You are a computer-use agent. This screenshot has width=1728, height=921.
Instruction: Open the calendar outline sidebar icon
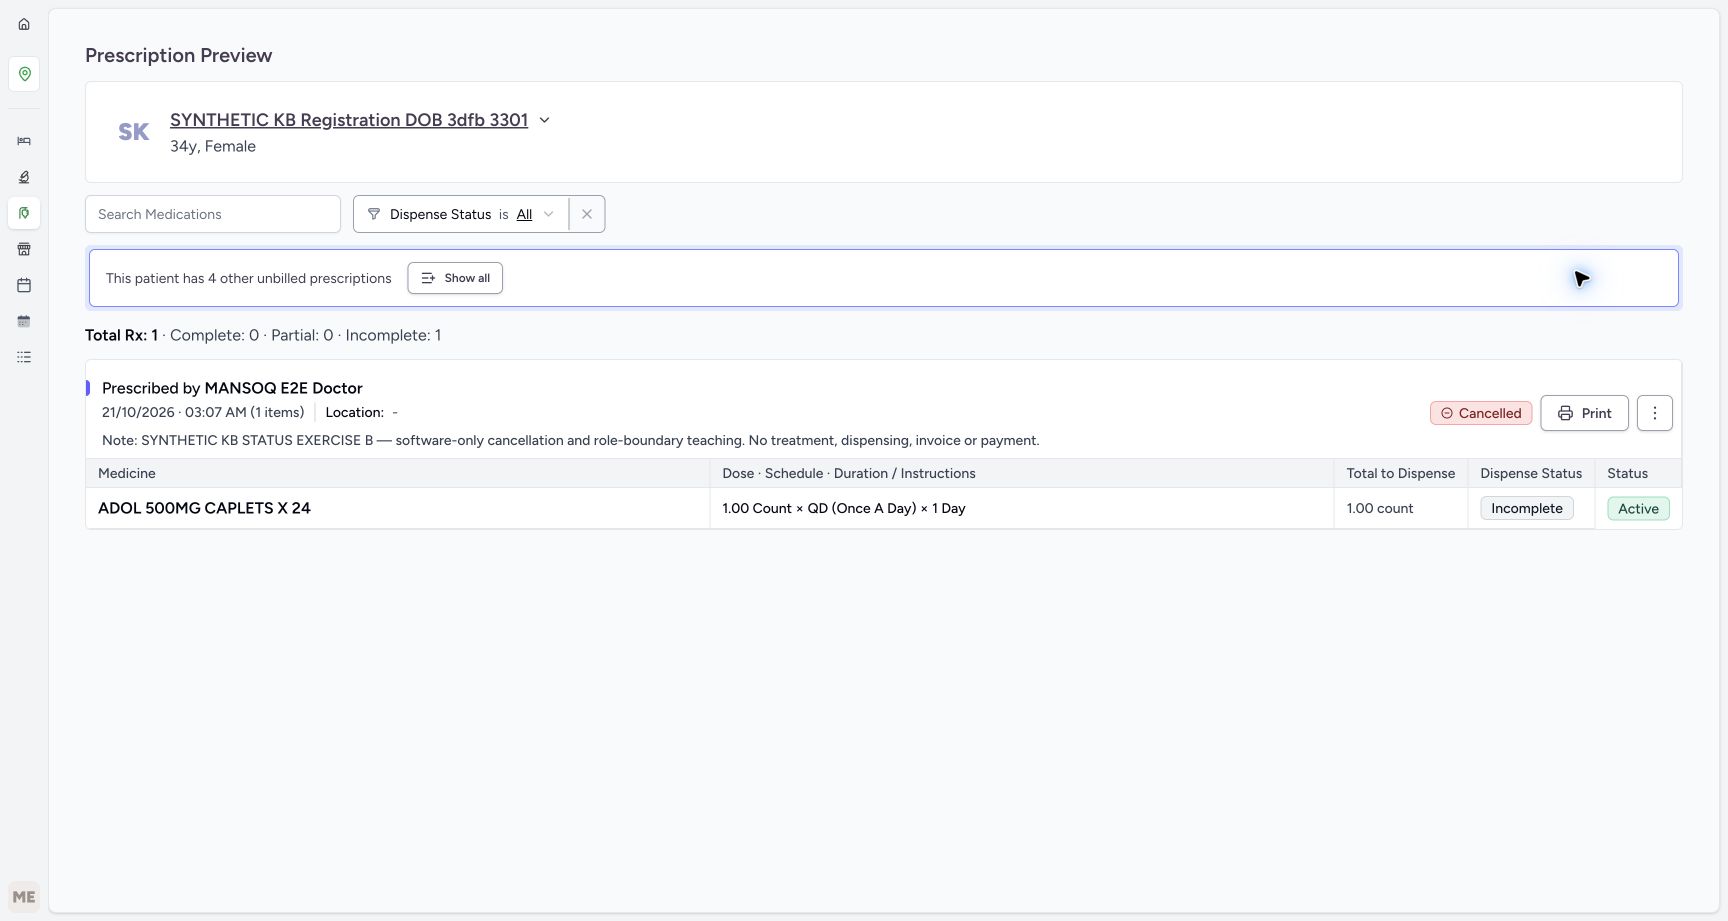(24, 285)
